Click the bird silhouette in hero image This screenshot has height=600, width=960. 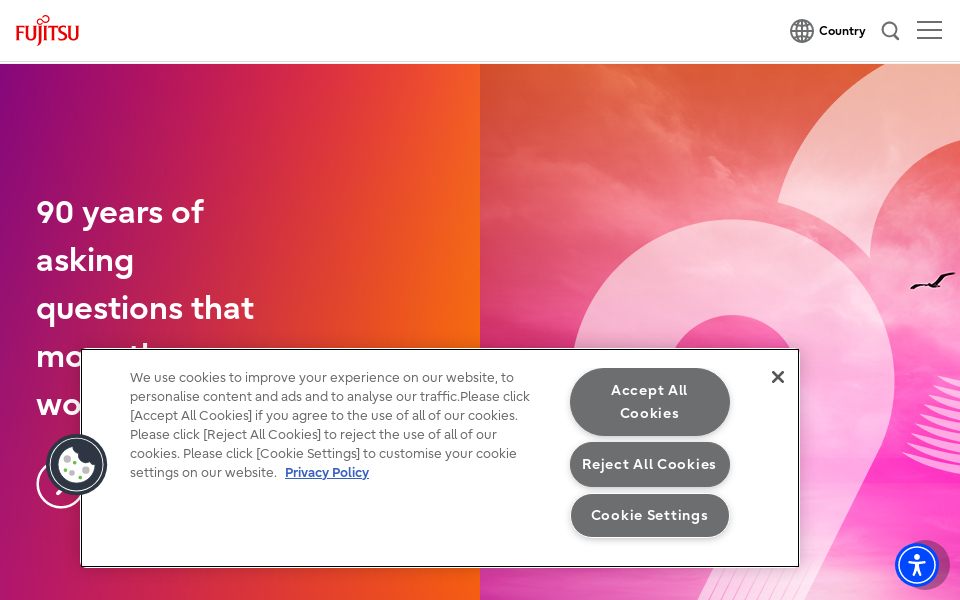[931, 281]
